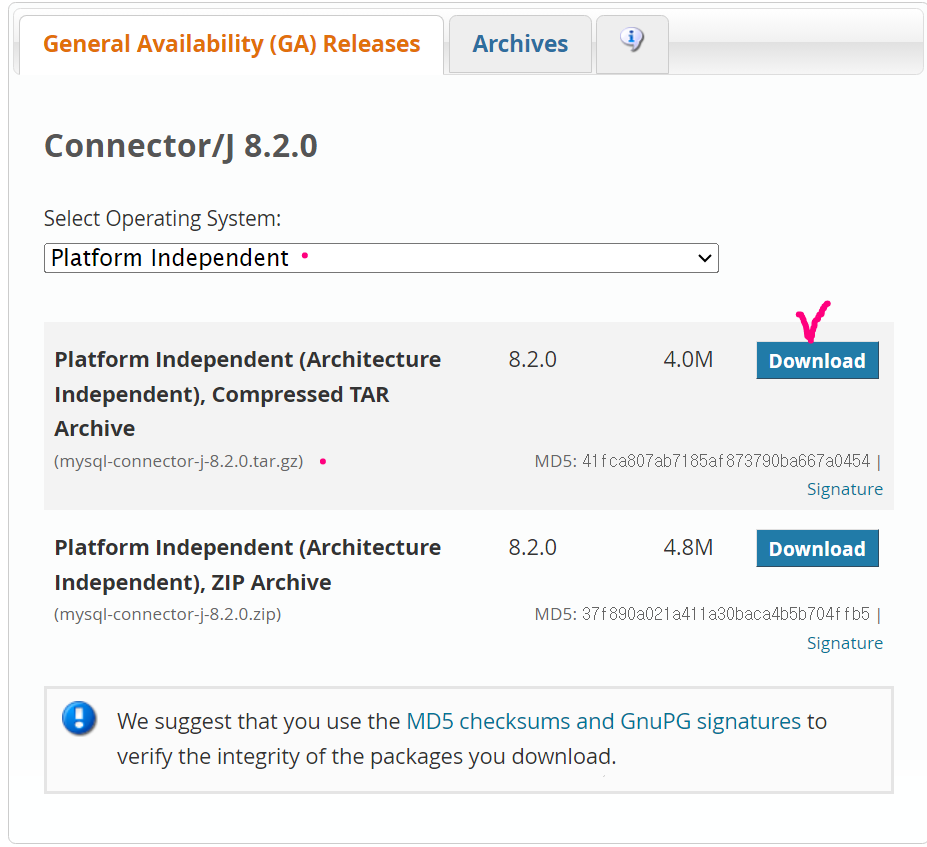
Task: Switch to the Archives tab
Action: pyautogui.click(x=520, y=44)
